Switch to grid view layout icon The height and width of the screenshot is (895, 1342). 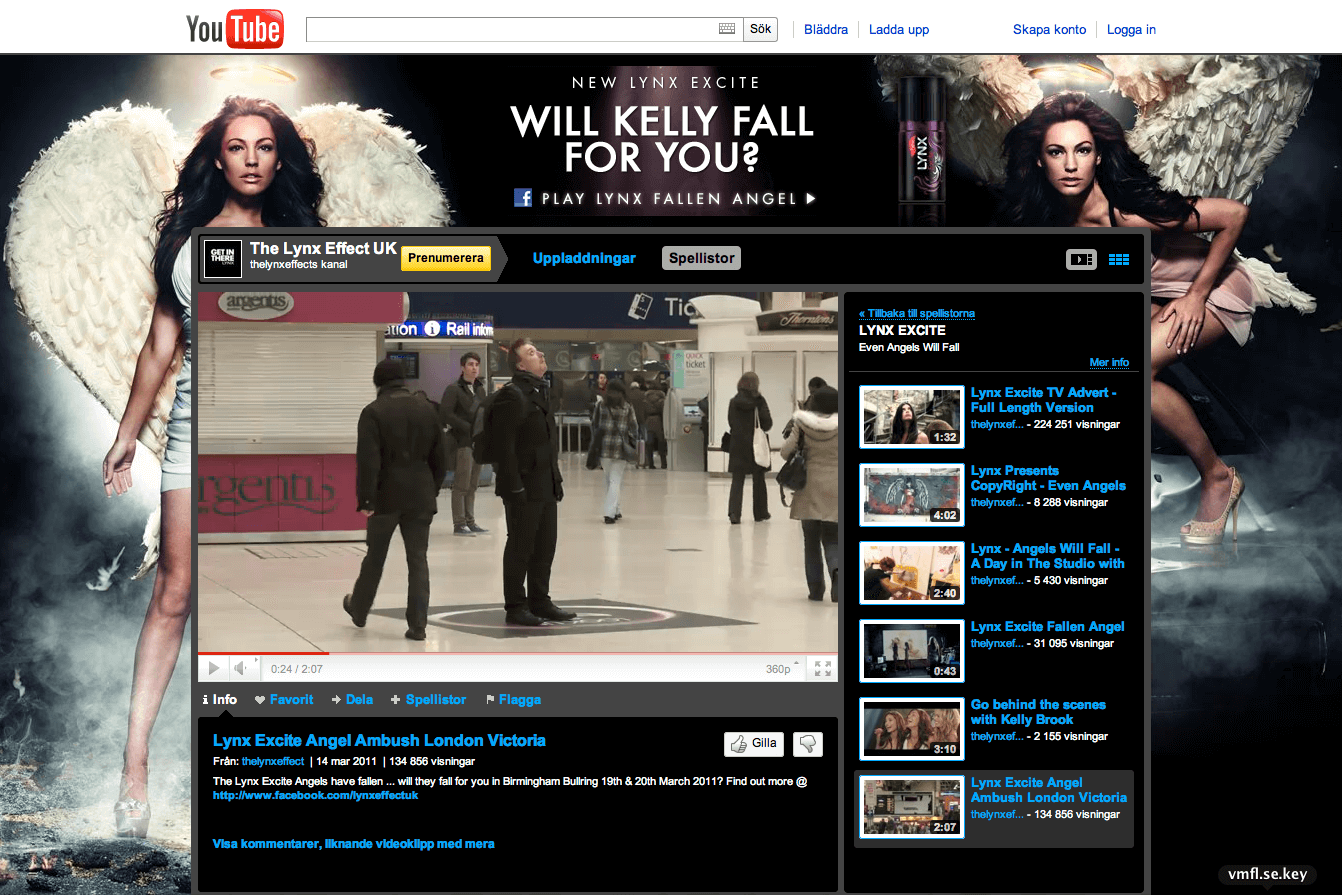(1119, 259)
